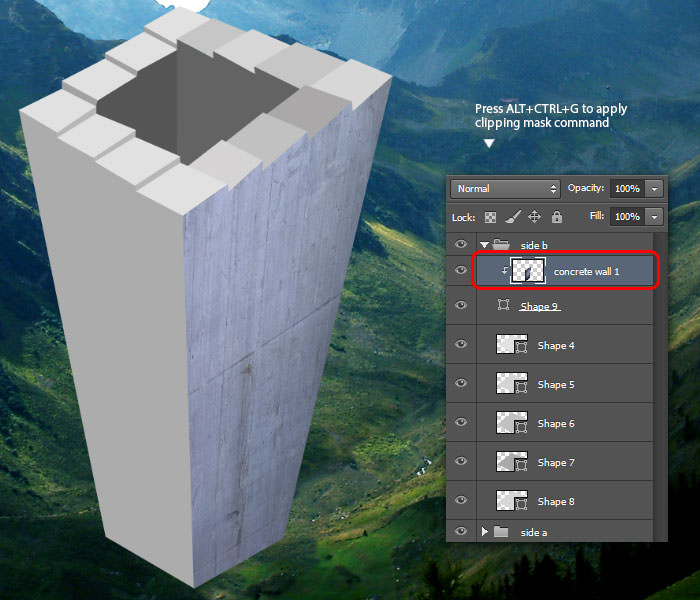The width and height of the screenshot is (700, 600).
Task: Select the side b group name
Action: point(533,245)
